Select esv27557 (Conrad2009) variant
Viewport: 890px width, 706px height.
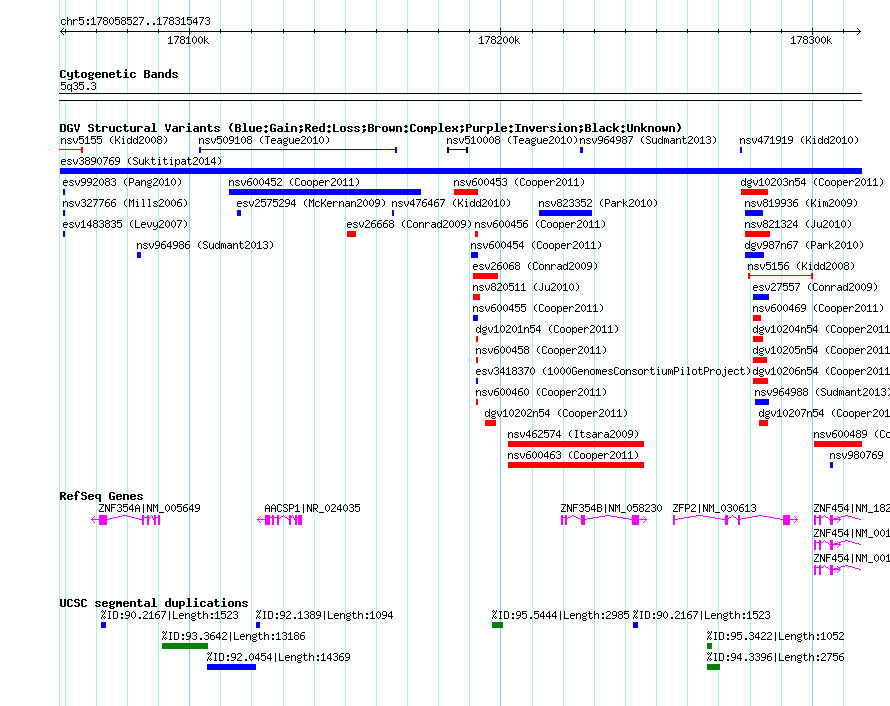[x=815, y=287]
